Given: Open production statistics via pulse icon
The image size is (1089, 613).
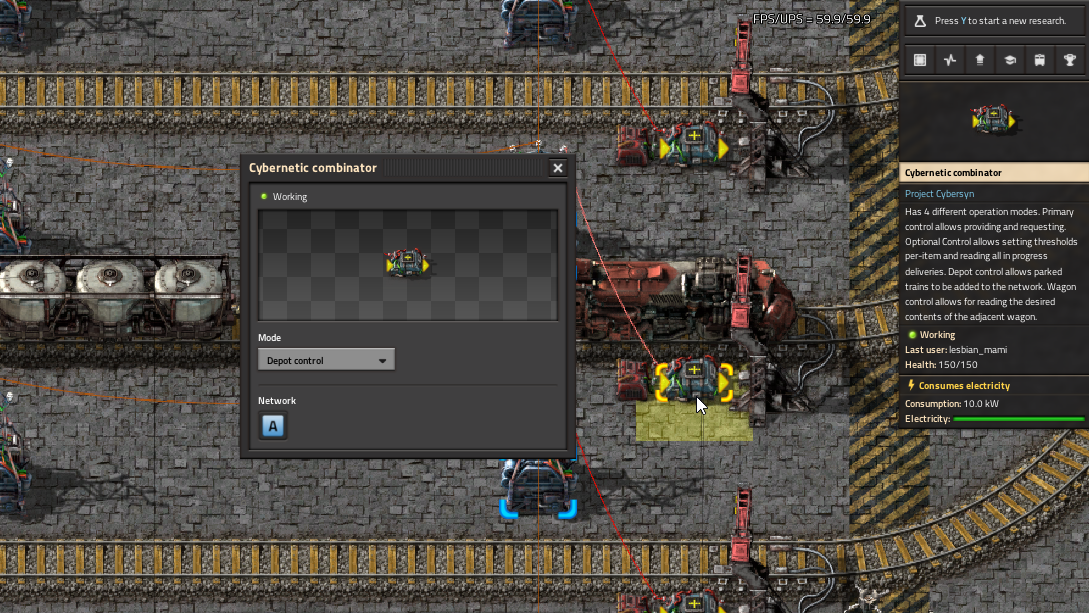Looking at the screenshot, I should pos(950,60).
